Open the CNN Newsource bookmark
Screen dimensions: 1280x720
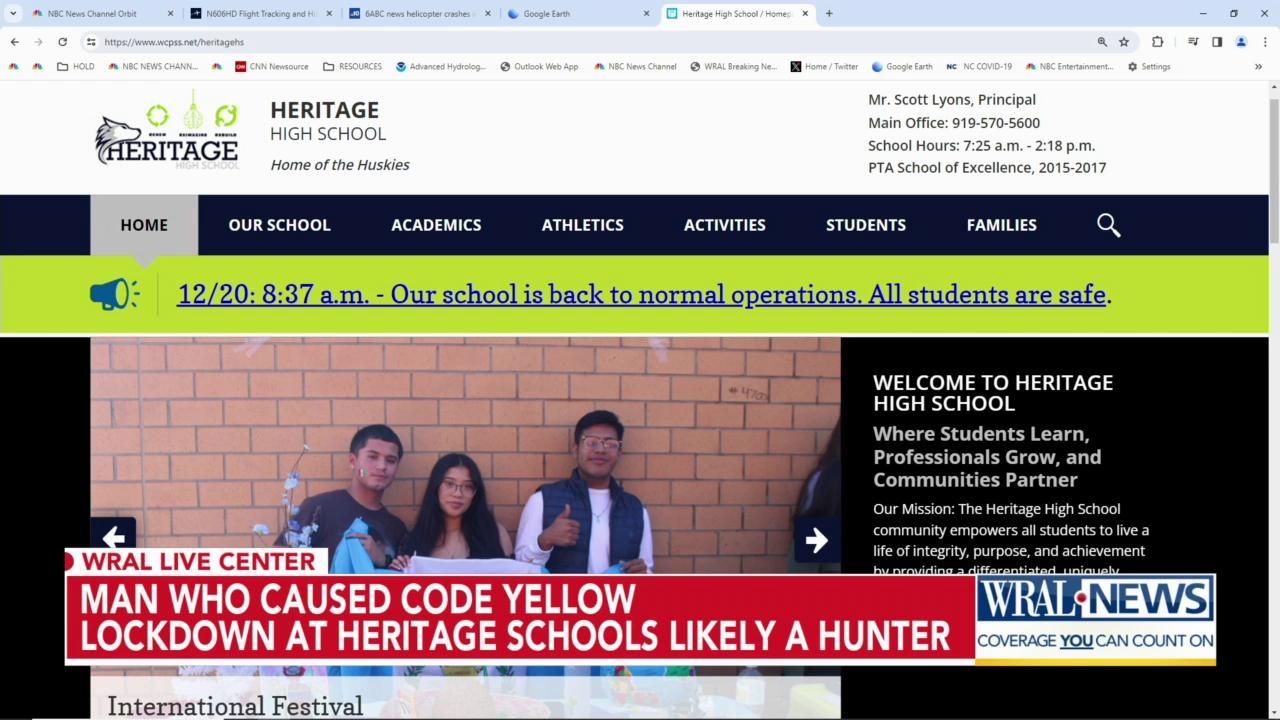tap(271, 67)
